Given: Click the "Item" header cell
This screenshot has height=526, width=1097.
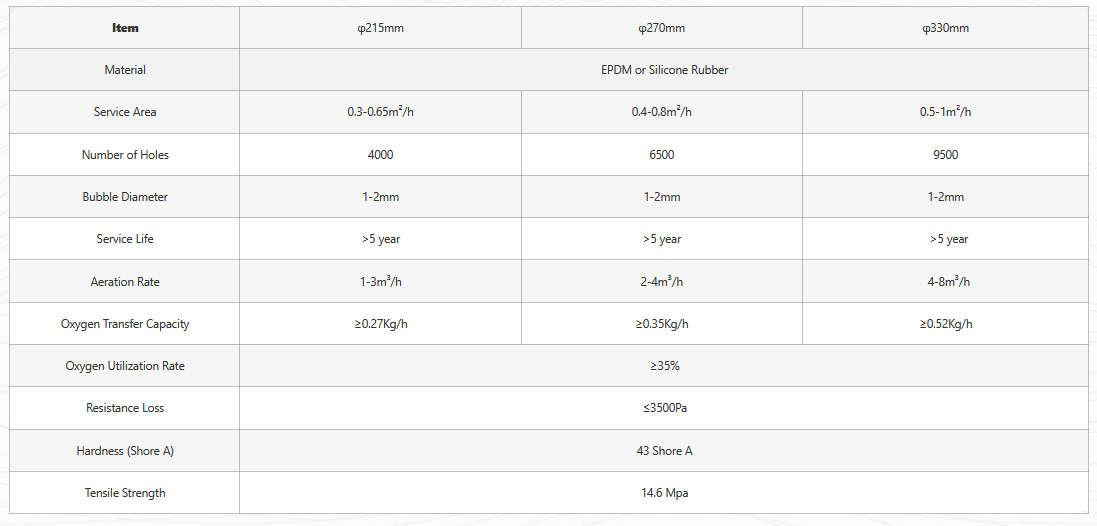Looking at the screenshot, I should (x=125, y=28).
